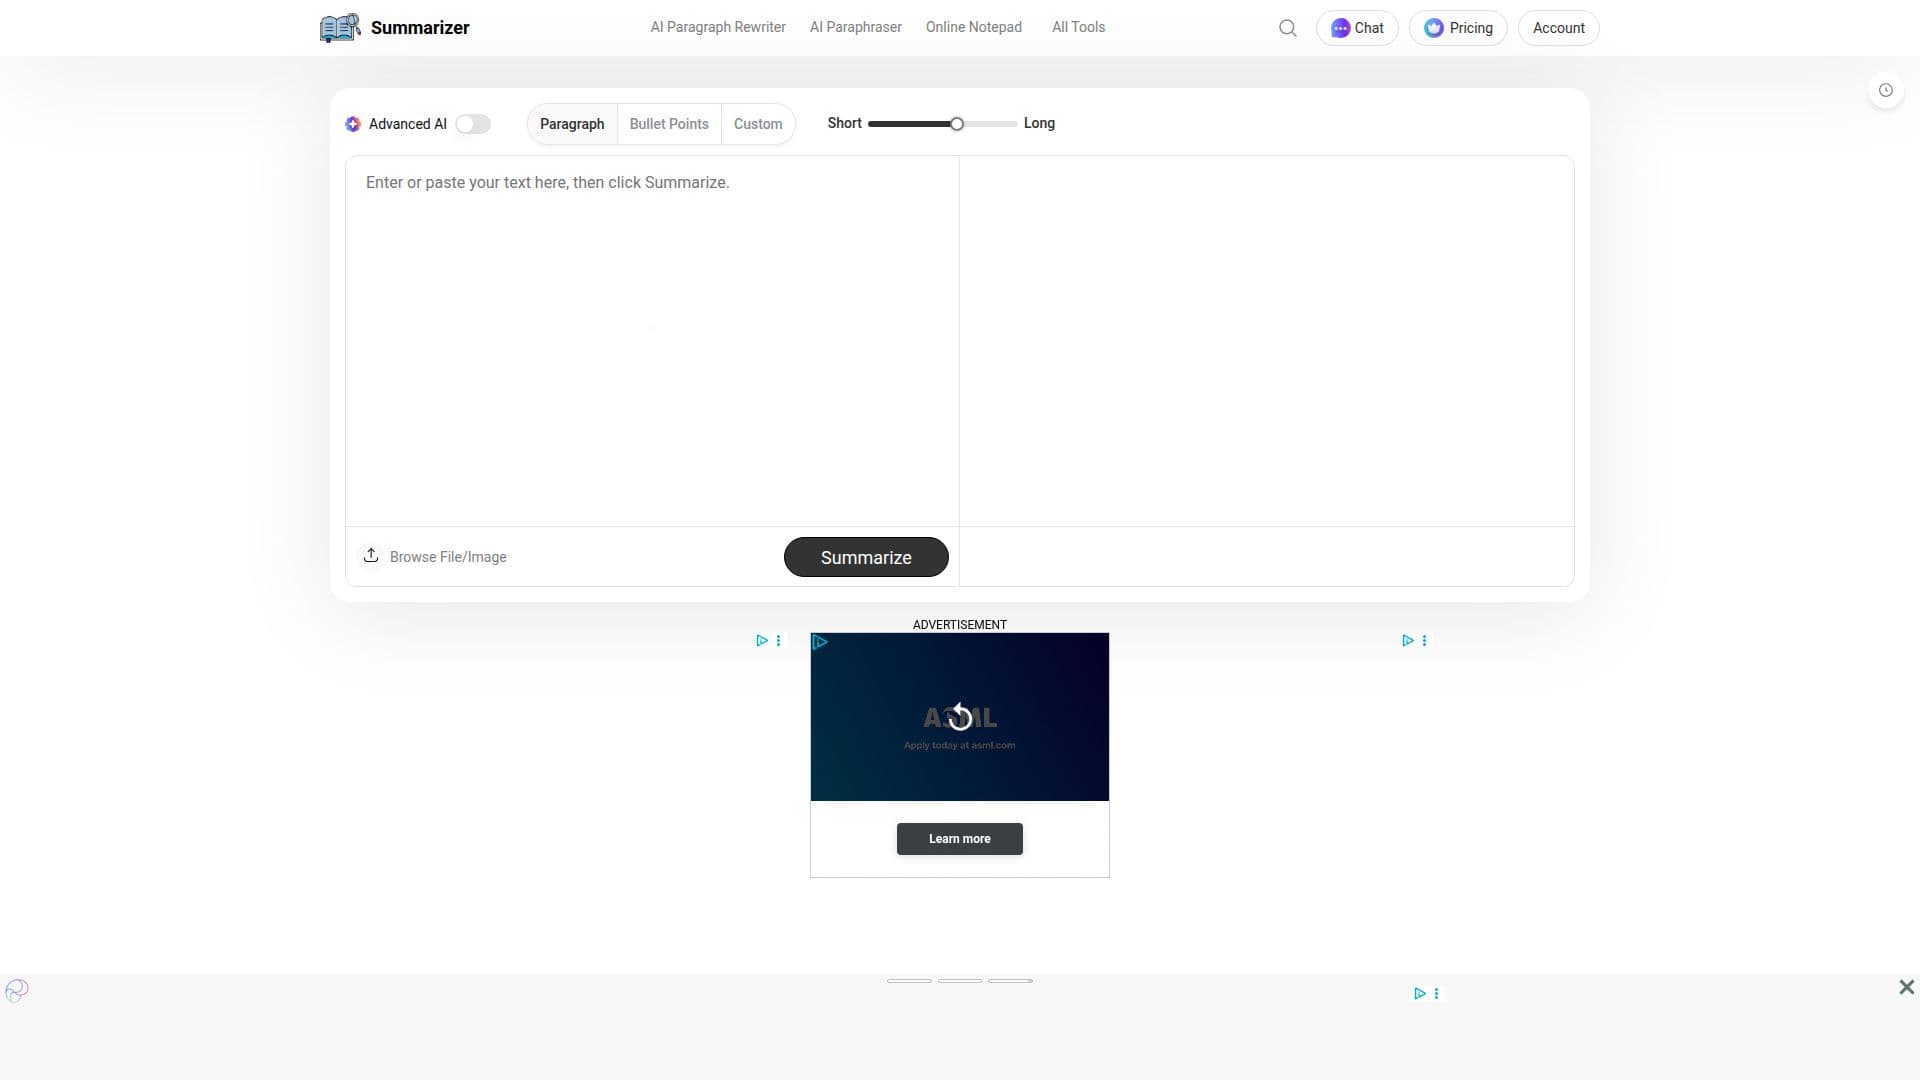
Task: Go to Online Notepad
Action: coord(974,27)
